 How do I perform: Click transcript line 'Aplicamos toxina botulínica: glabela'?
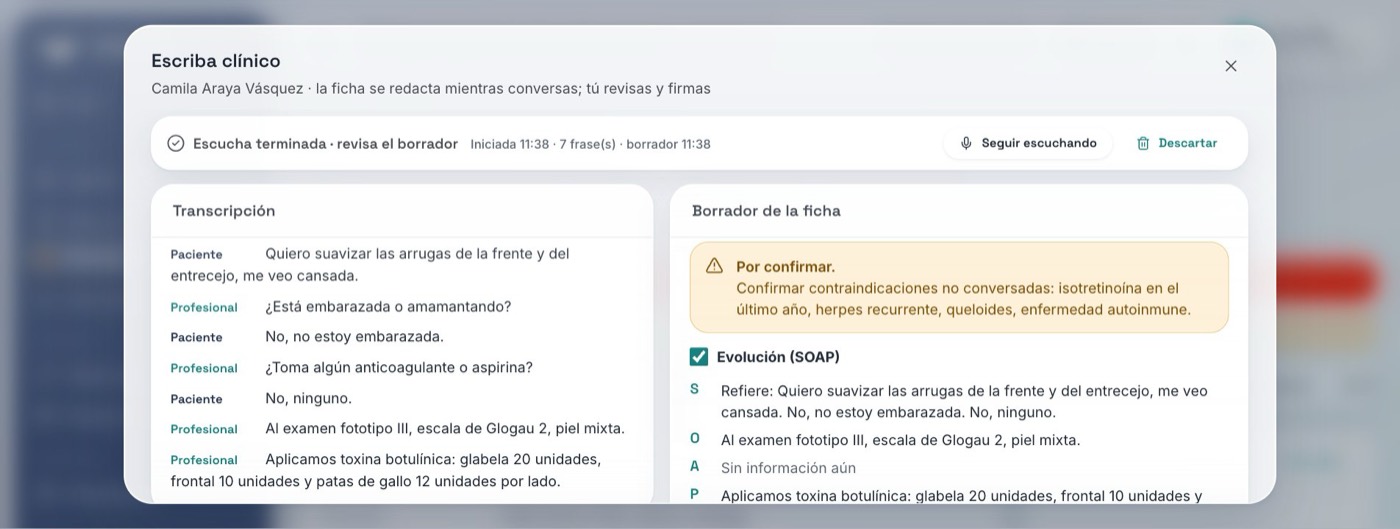[x=386, y=471]
